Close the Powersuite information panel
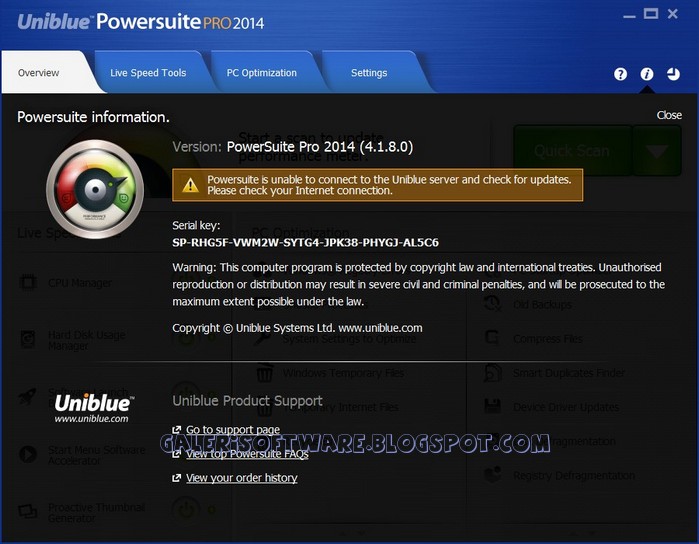 [669, 115]
